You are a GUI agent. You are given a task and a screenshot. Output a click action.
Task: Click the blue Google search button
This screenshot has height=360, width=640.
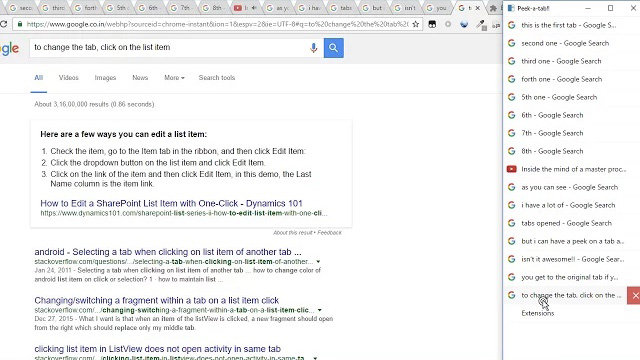click(x=333, y=48)
